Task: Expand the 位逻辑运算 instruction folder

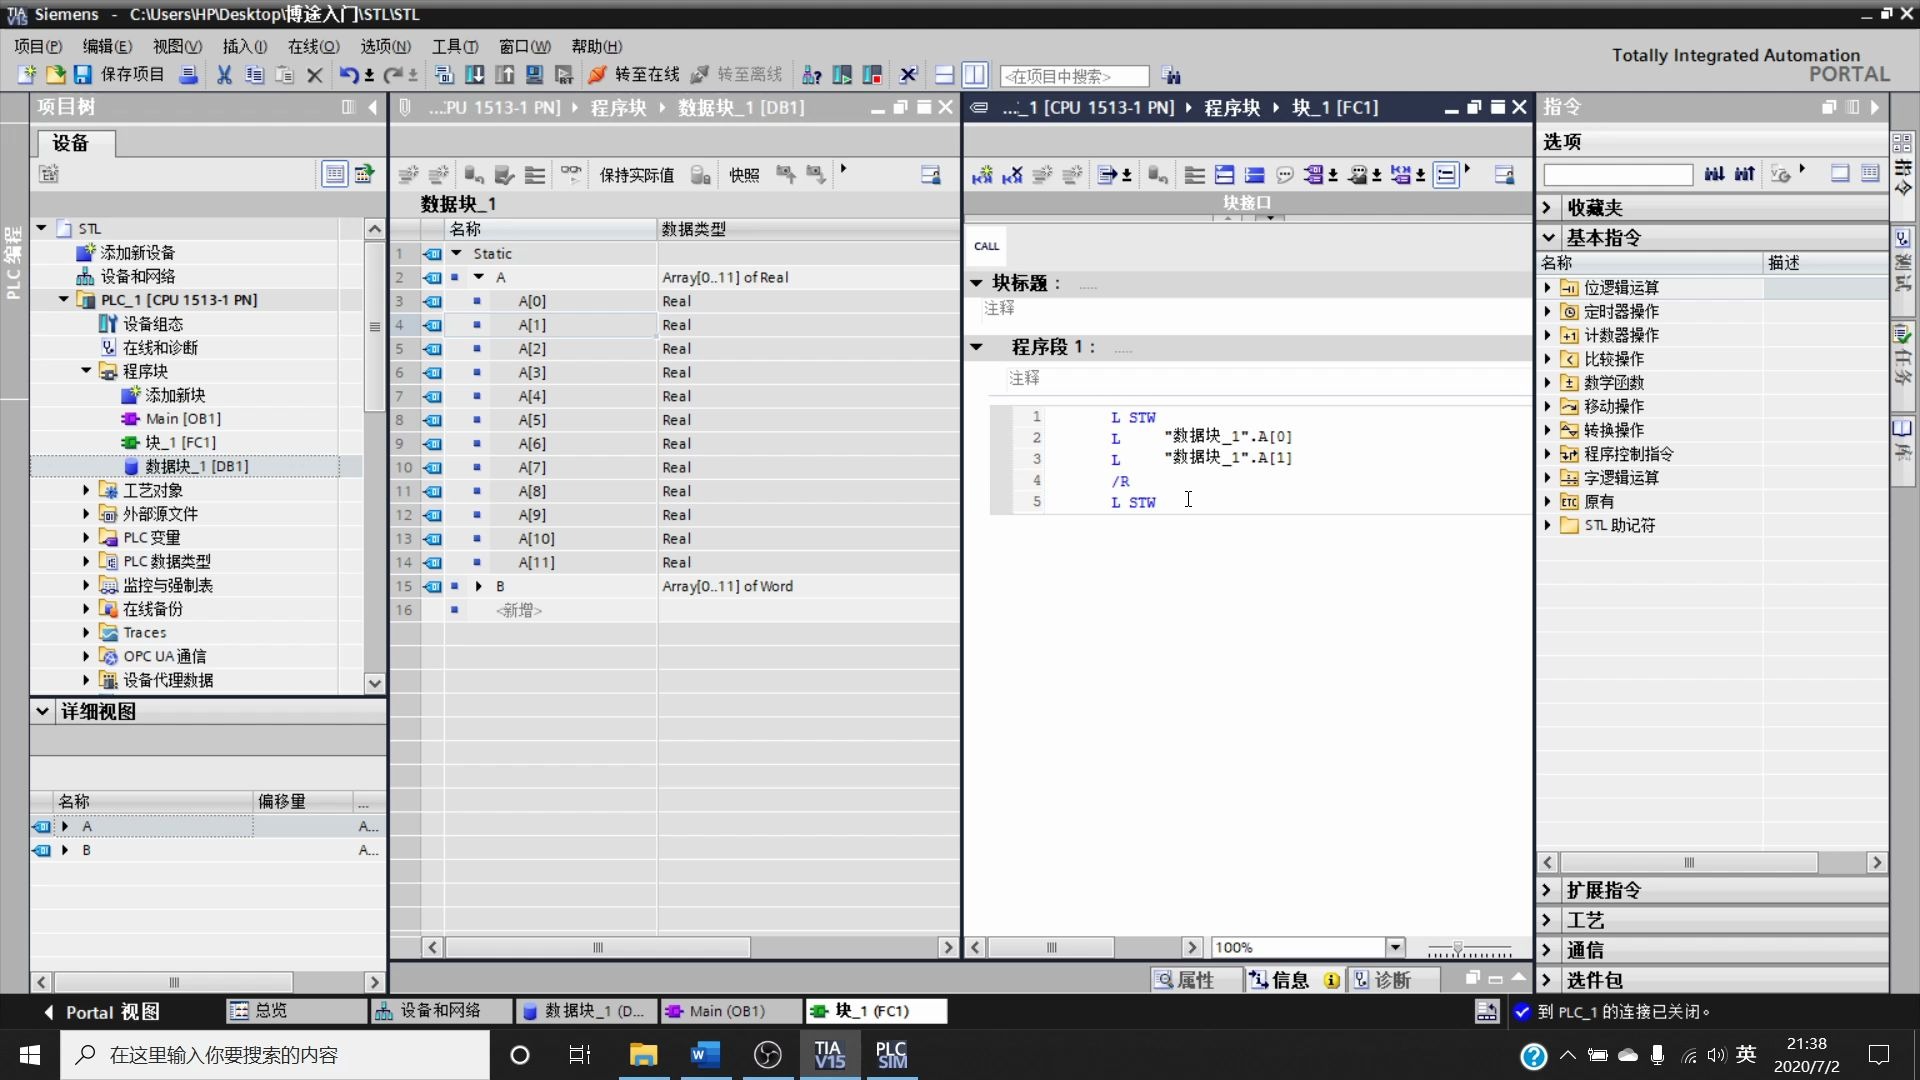Action: 1548,288
